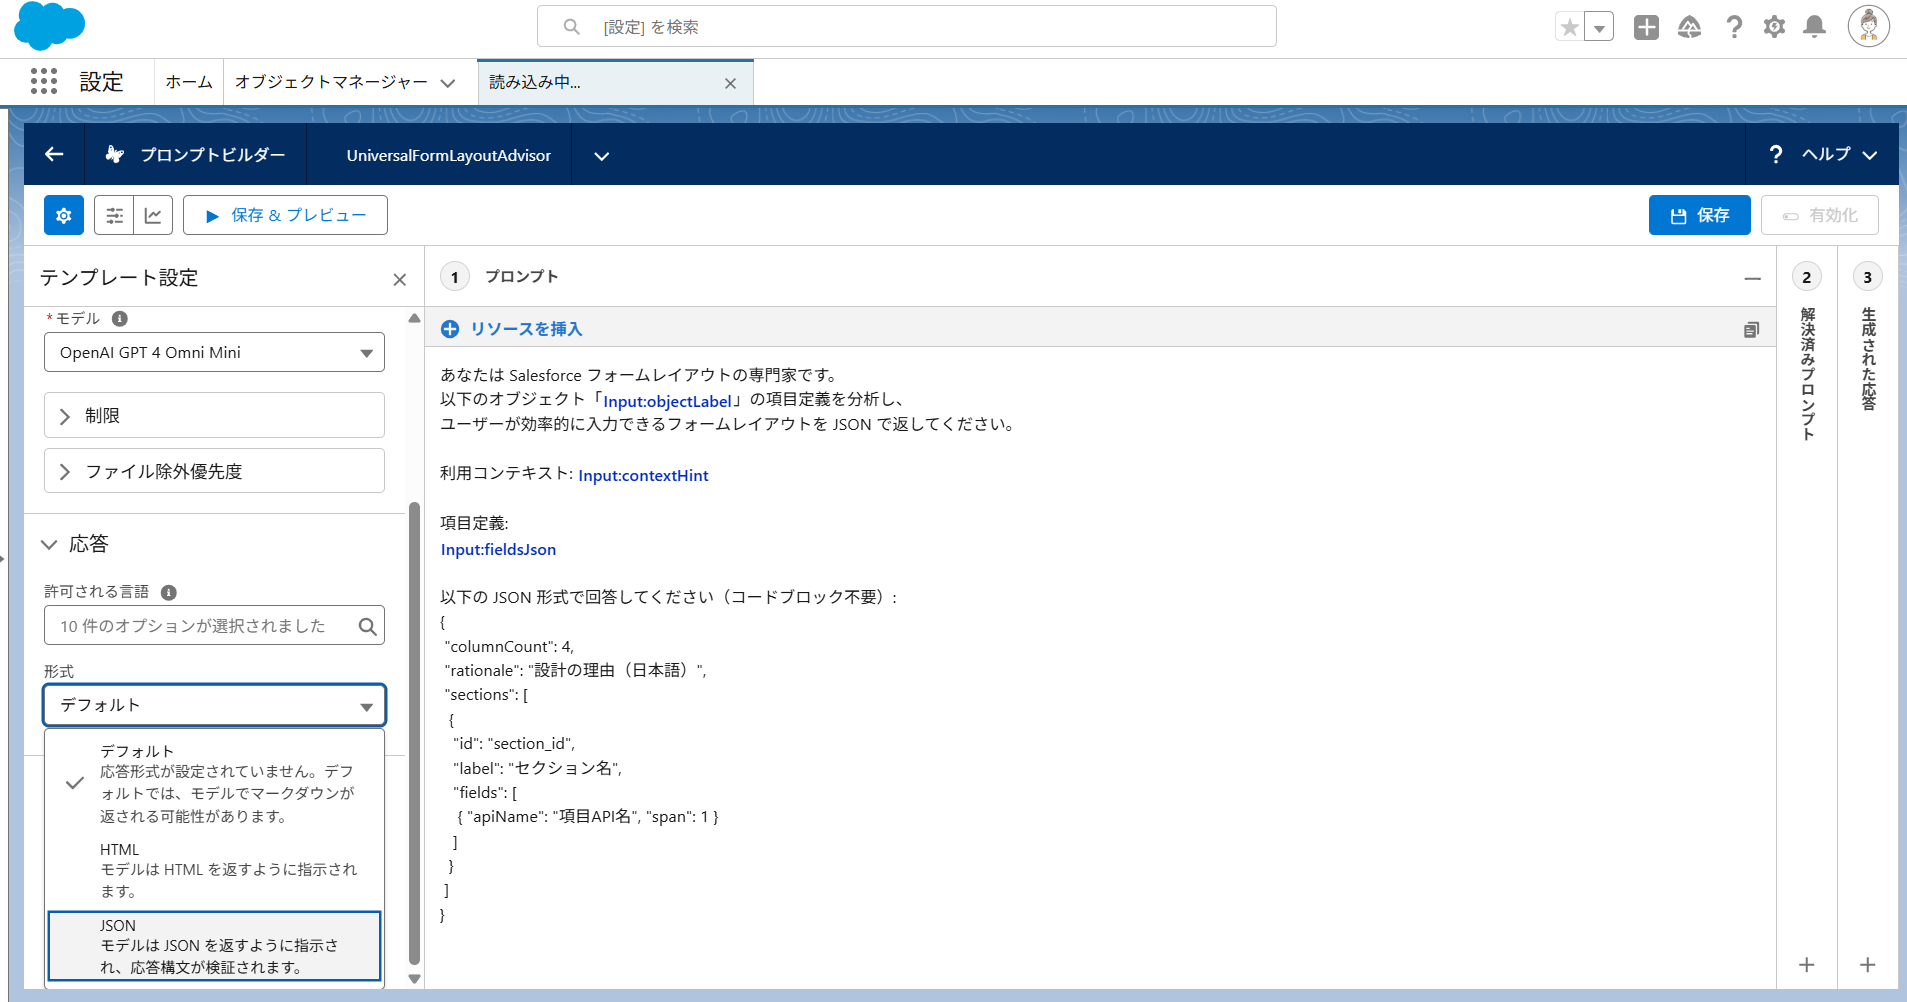
Task: Open the Setup gear icon in the header
Action: [1774, 27]
